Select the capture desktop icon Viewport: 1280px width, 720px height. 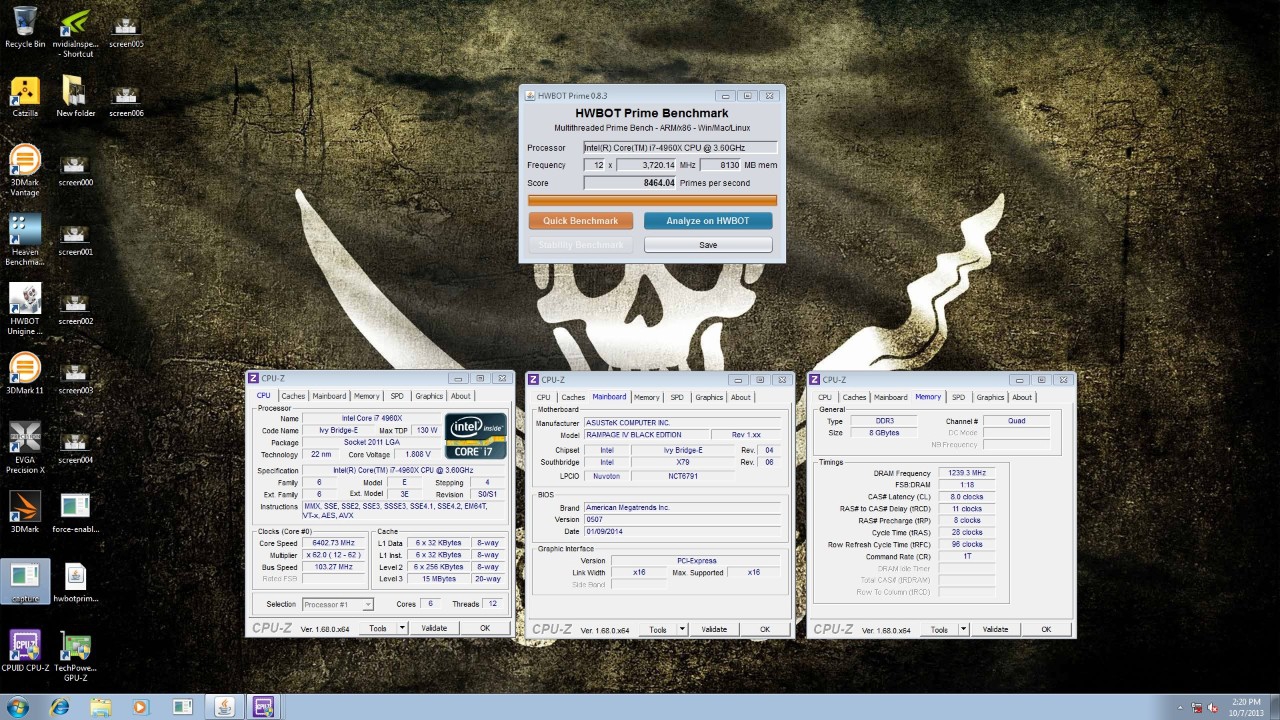pyautogui.click(x=25, y=581)
